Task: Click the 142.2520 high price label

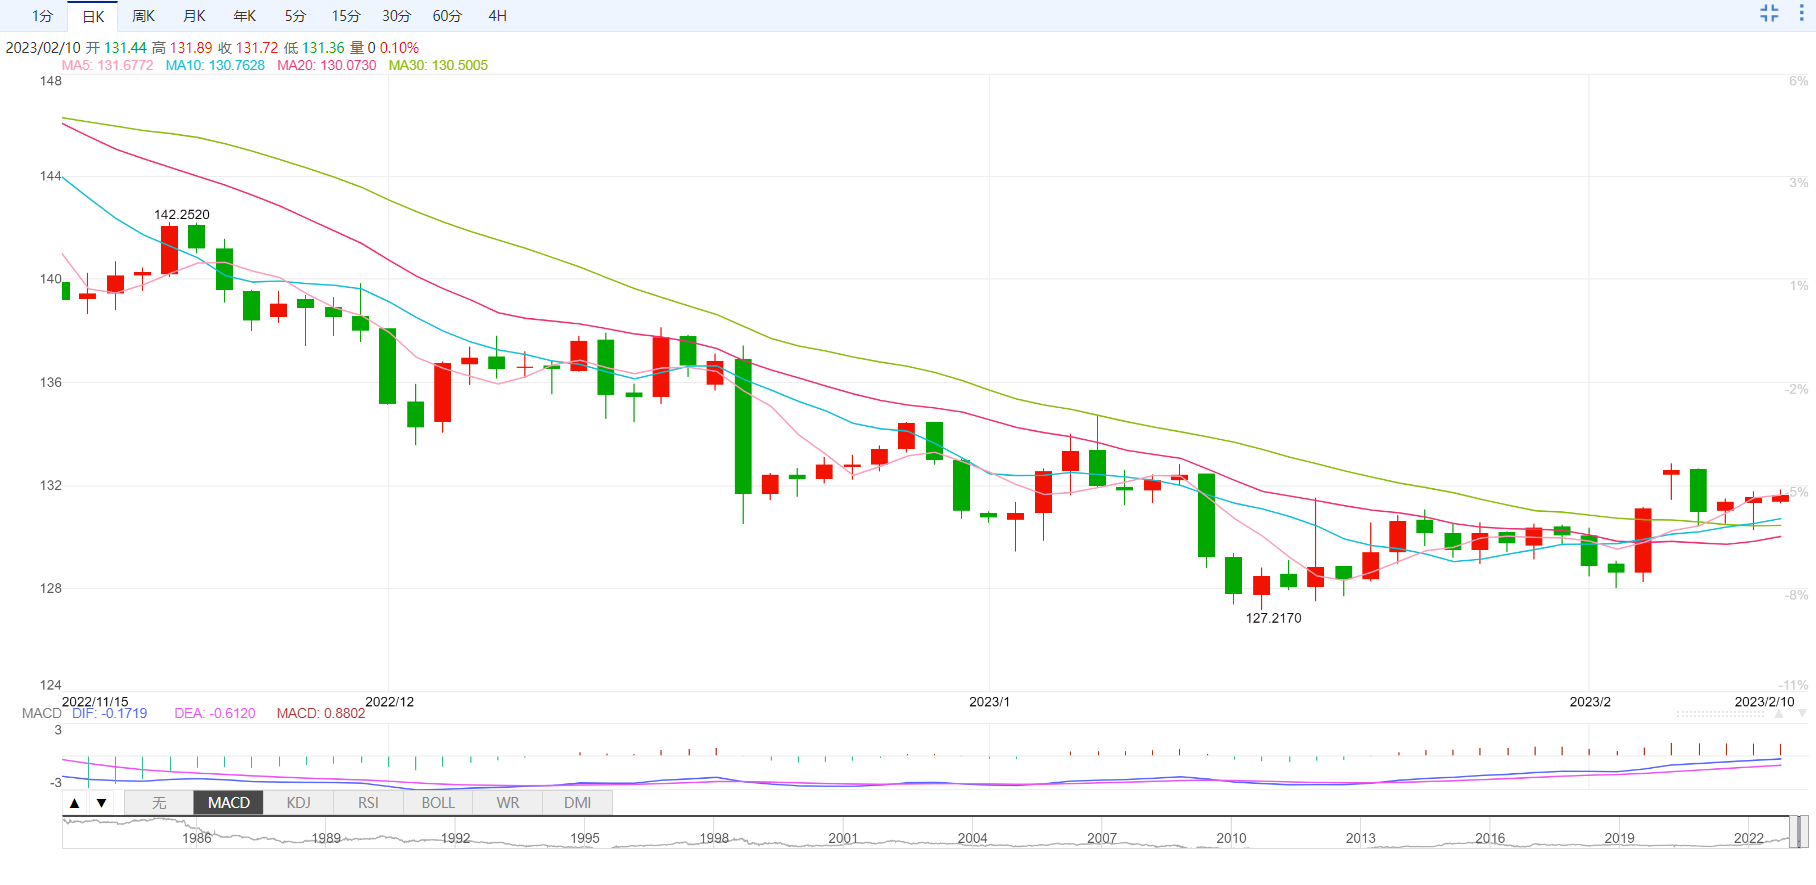Action: [182, 215]
